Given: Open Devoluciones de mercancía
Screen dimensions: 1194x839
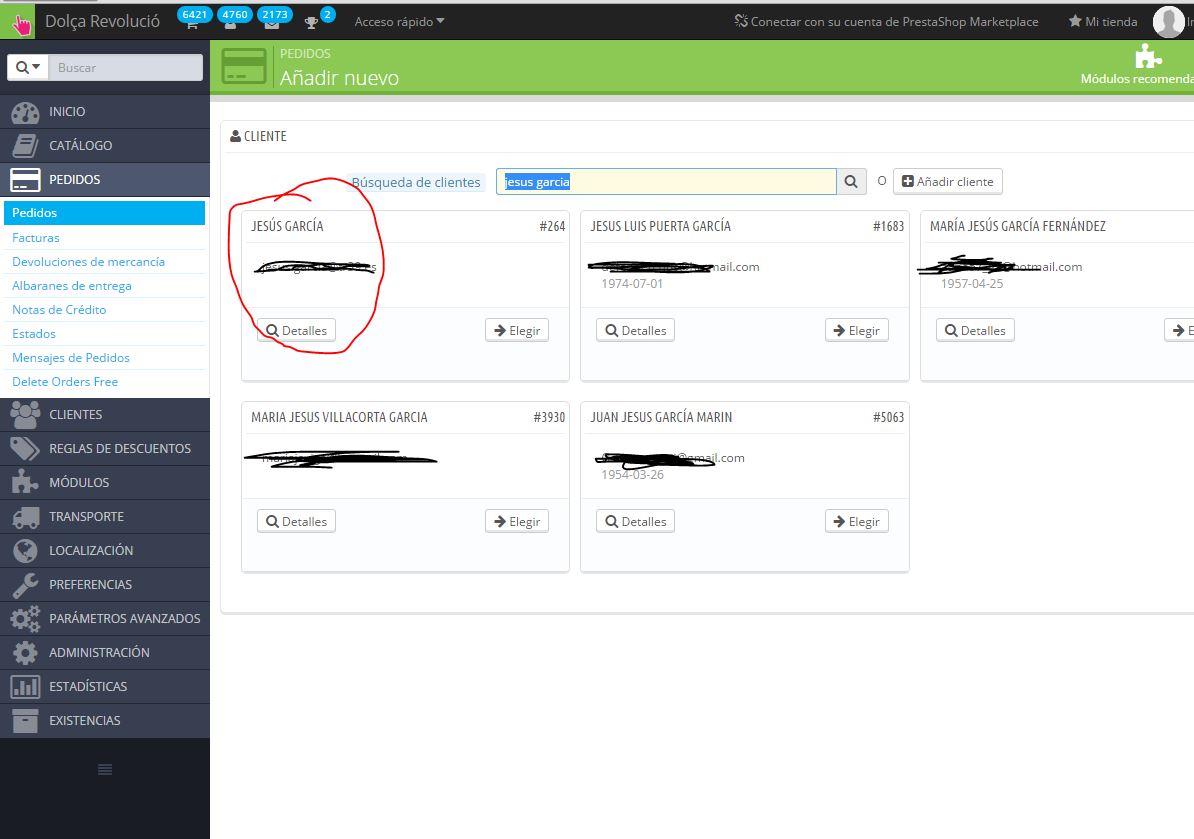Looking at the screenshot, I should [88, 261].
